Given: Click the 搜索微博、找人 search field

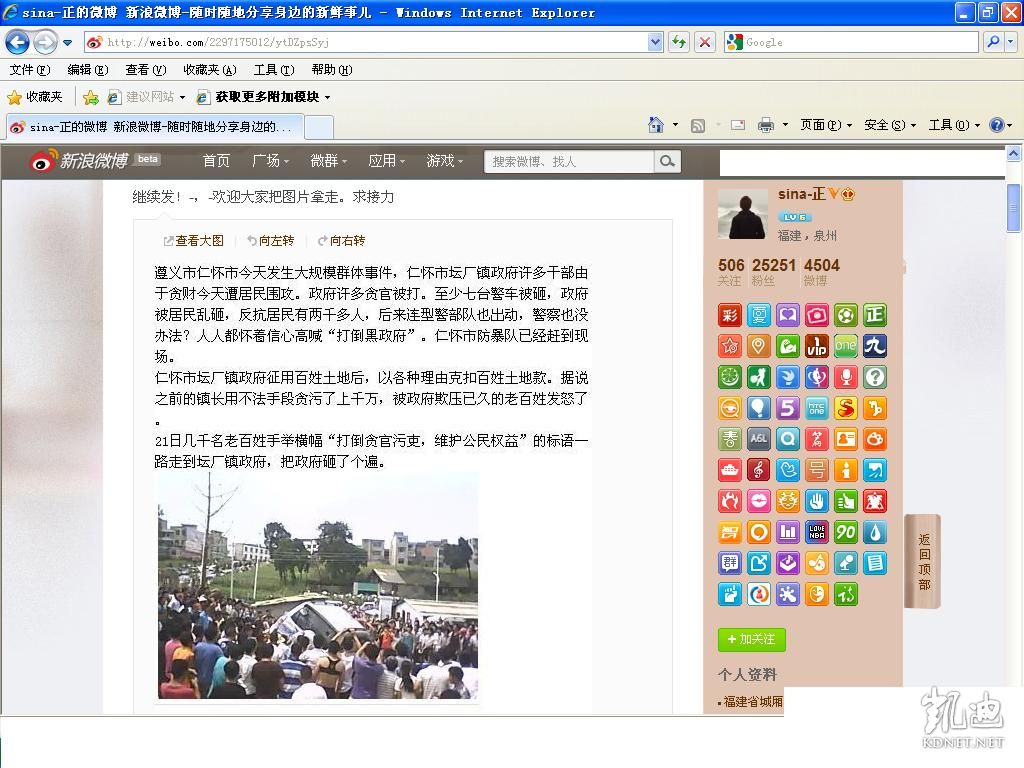Looking at the screenshot, I should pos(569,161).
